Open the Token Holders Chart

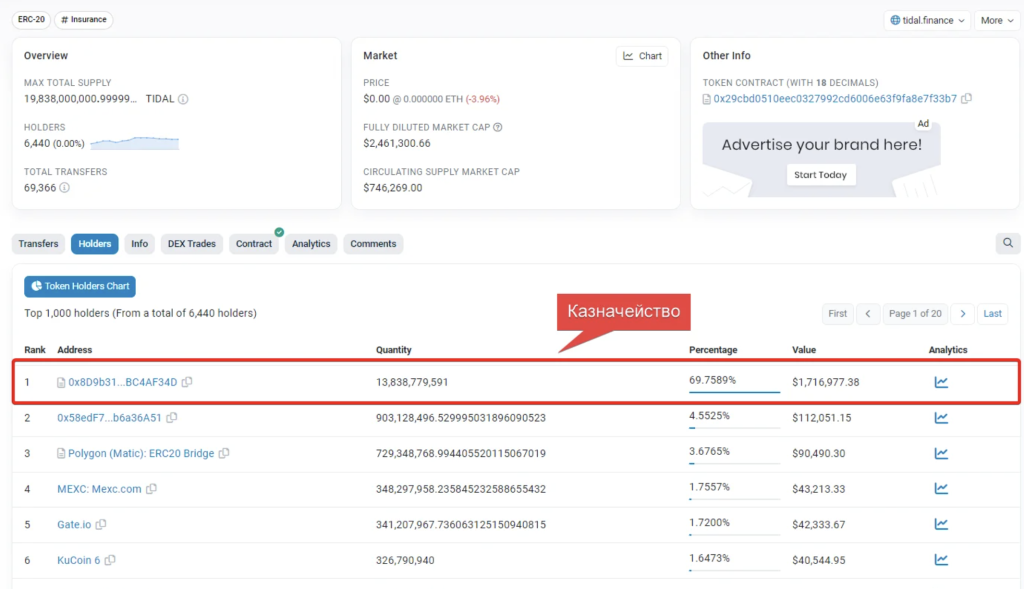pyautogui.click(x=80, y=286)
